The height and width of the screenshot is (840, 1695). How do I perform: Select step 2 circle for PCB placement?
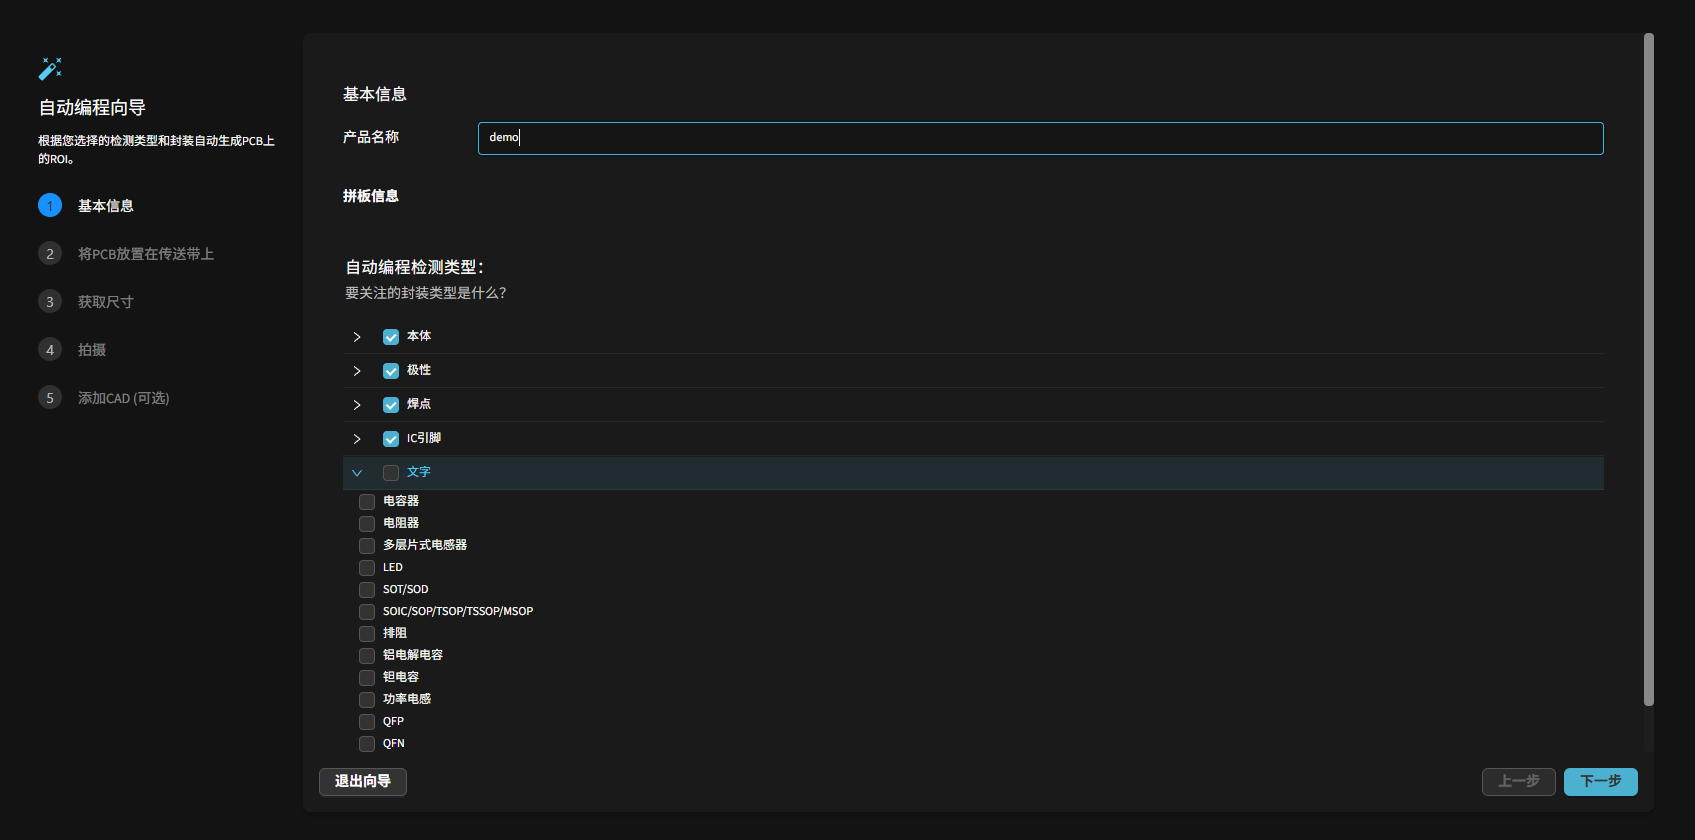[x=50, y=254]
